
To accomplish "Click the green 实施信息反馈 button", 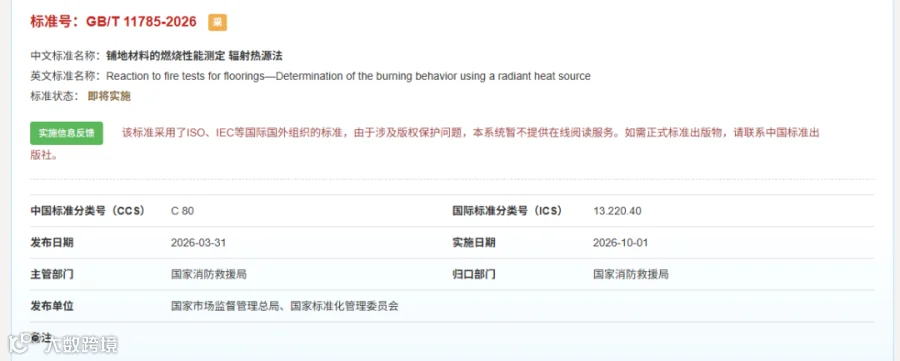I will (67, 133).
